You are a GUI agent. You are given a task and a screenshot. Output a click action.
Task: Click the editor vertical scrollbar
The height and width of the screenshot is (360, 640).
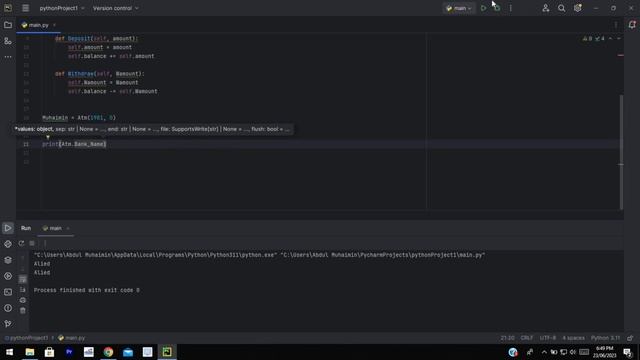click(x=621, y=151)
